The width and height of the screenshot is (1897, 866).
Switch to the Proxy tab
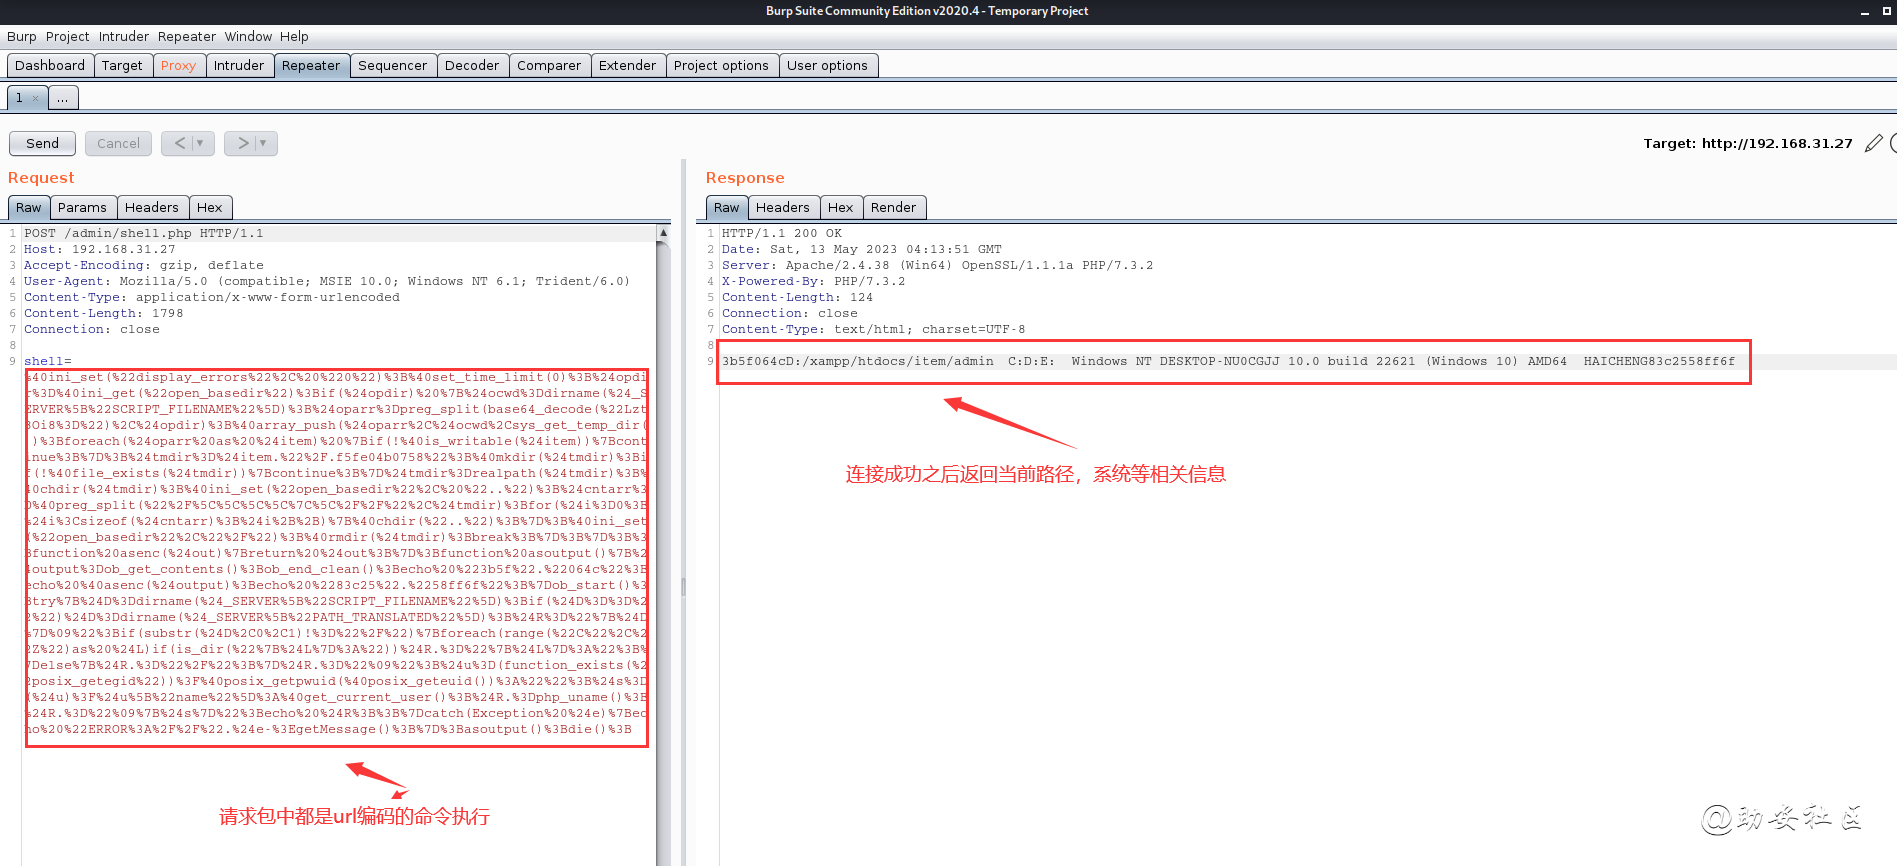pos(178,66)
